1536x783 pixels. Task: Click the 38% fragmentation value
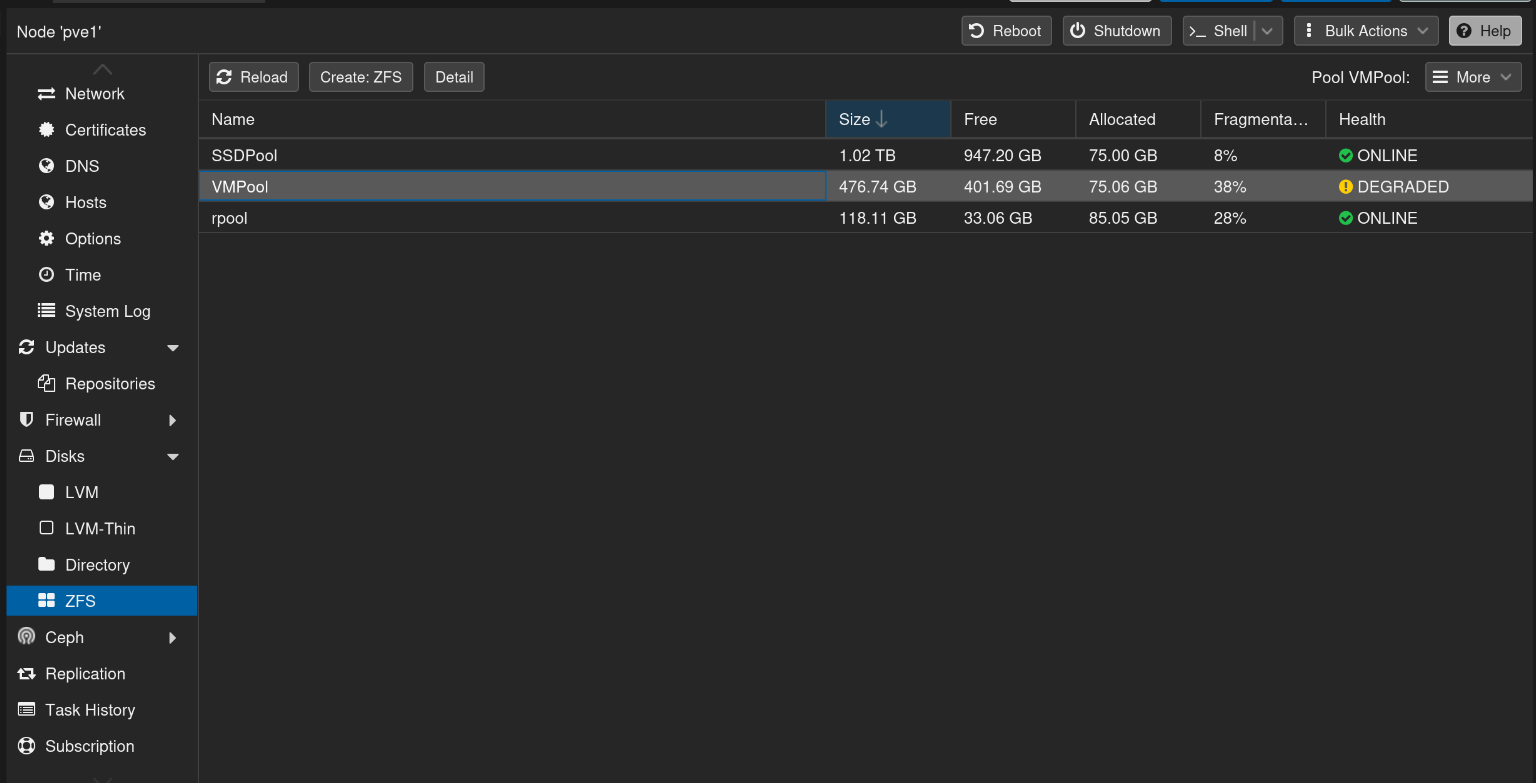(x=1230, y=187)
